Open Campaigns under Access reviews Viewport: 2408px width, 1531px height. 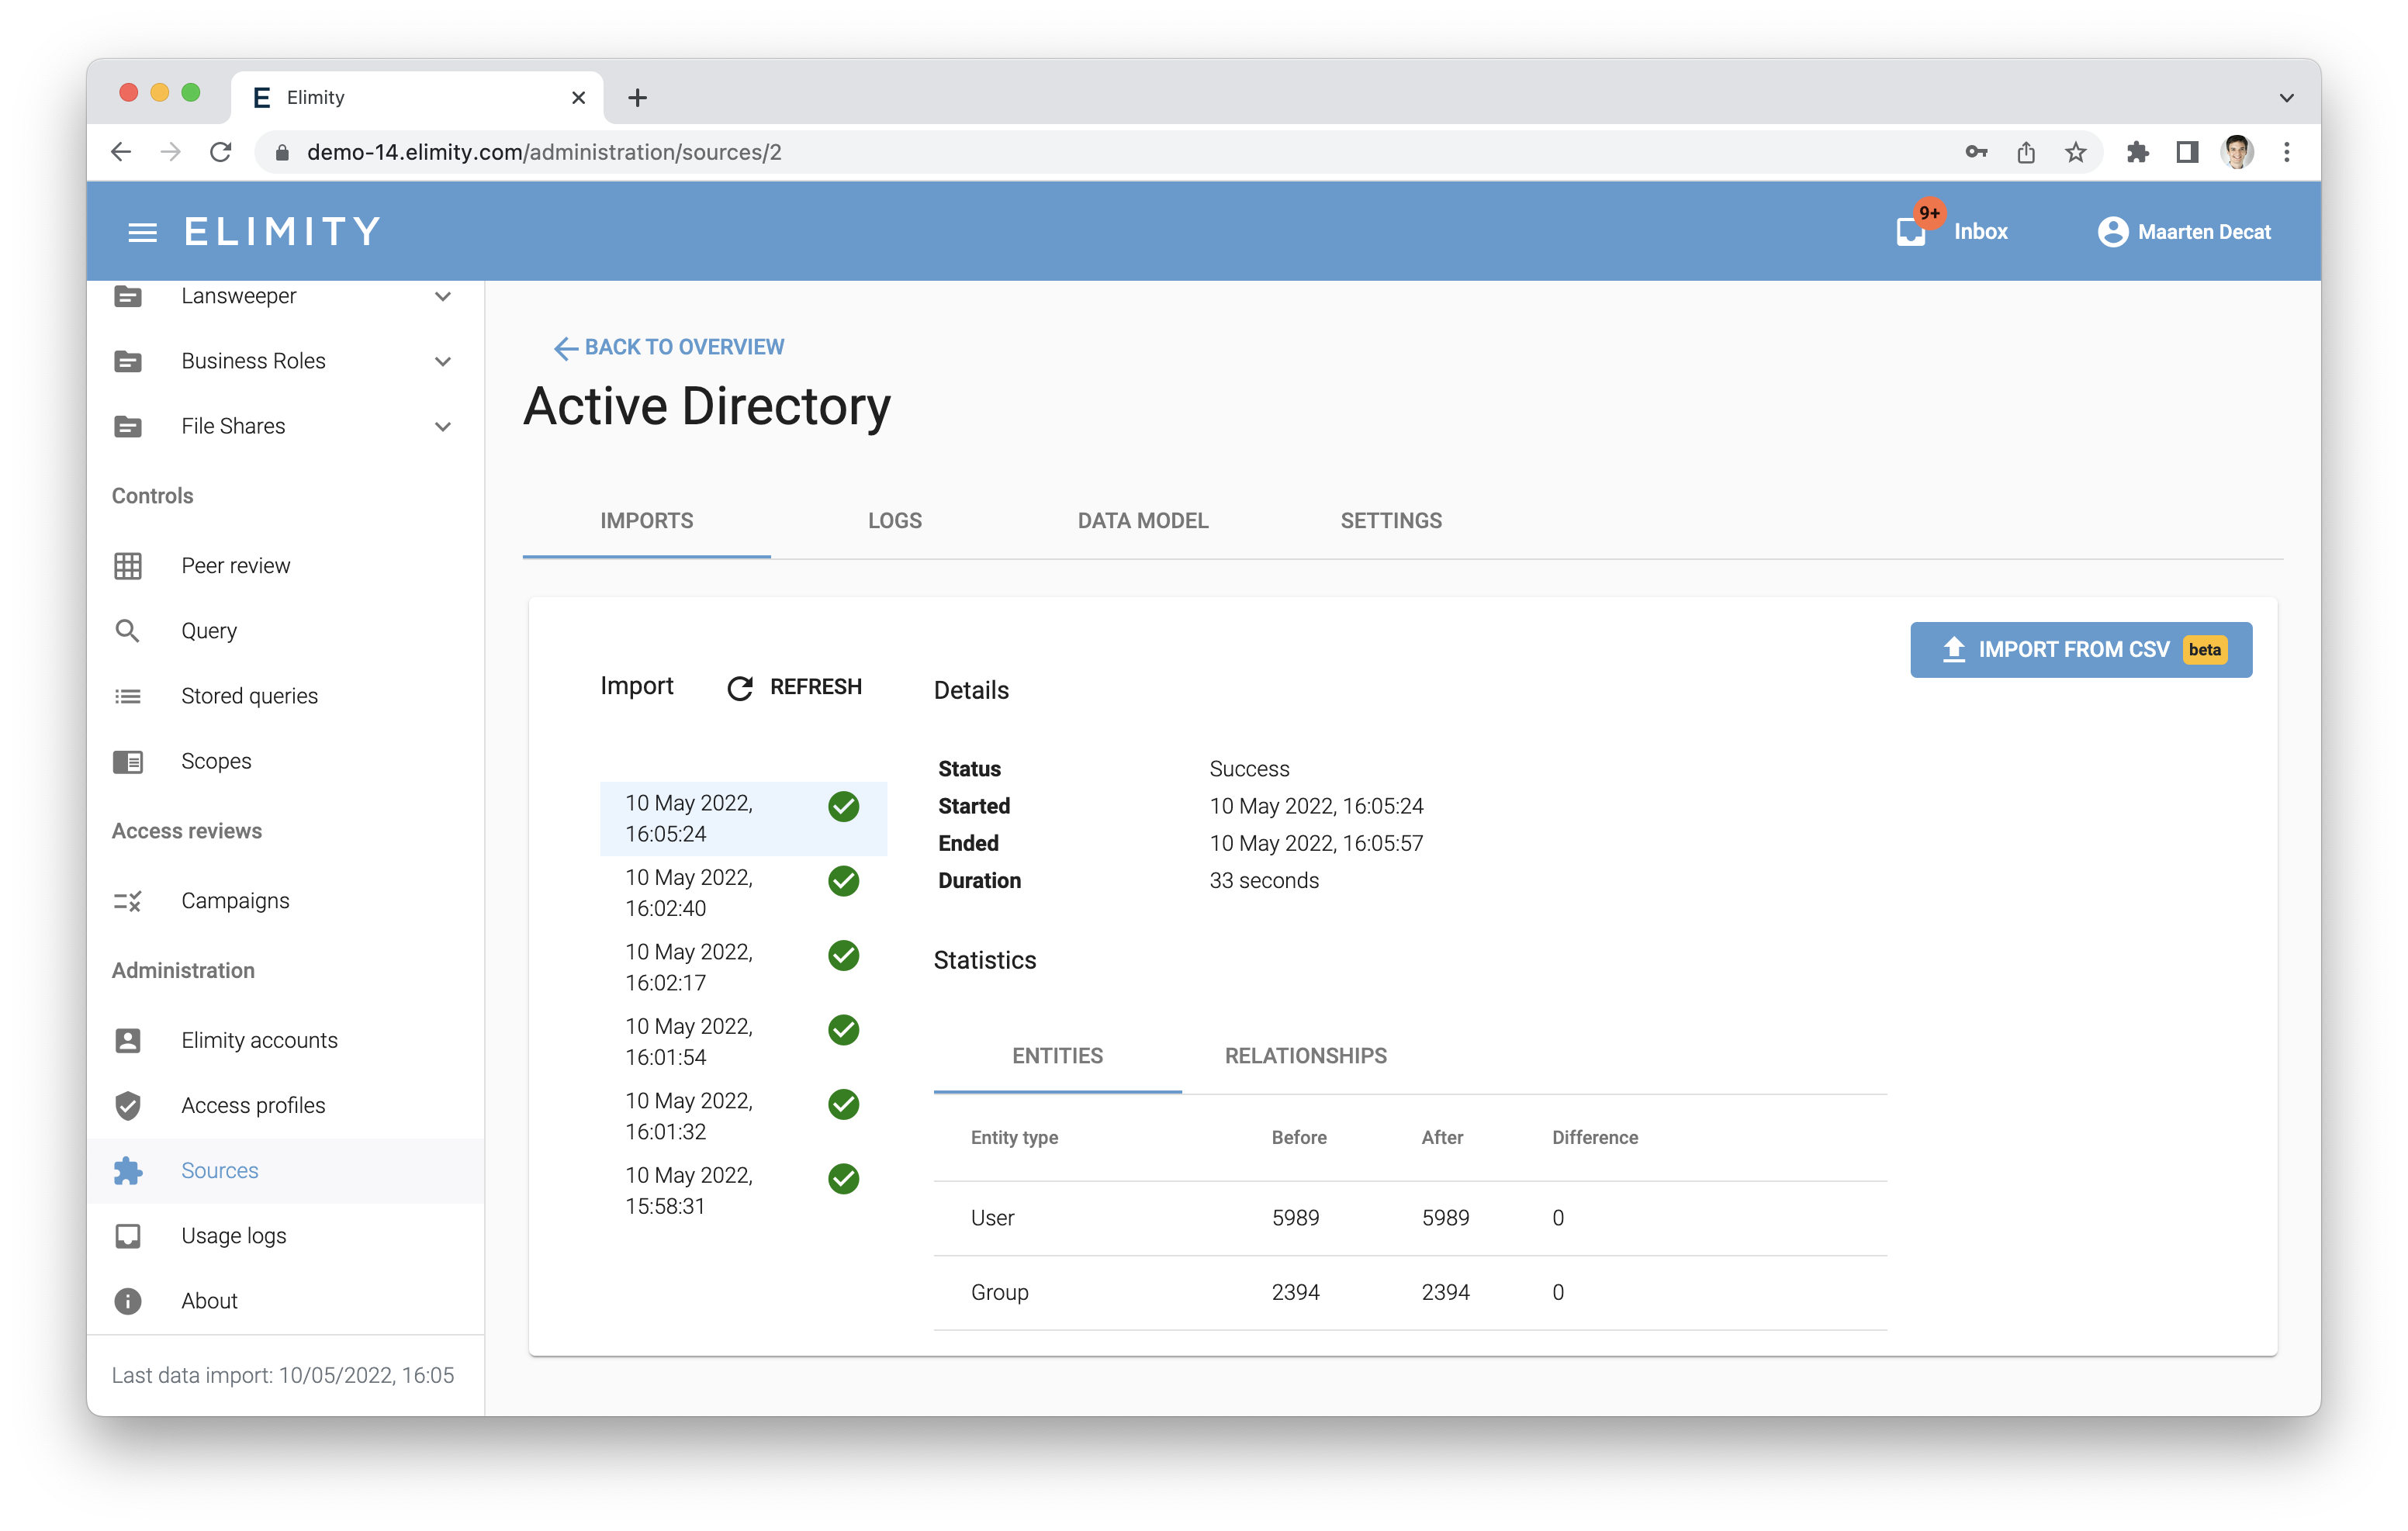235,901
